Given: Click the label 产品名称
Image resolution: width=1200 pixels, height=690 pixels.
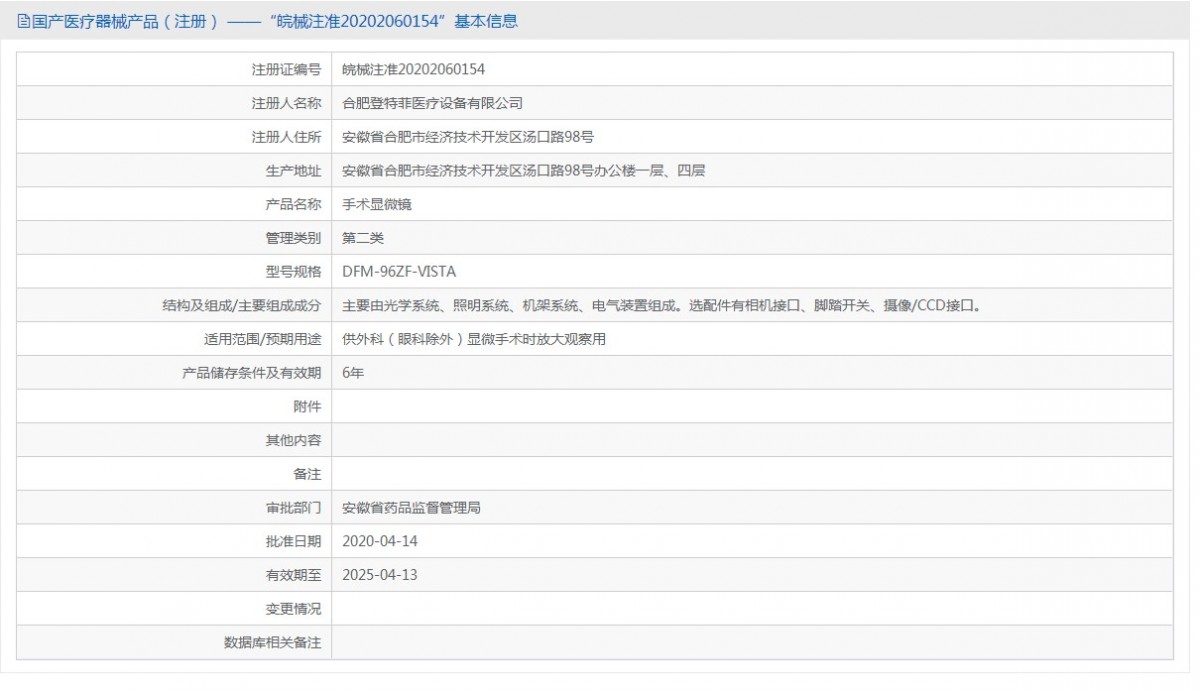Looking at the screenshot, I should [x=293, y=204].
